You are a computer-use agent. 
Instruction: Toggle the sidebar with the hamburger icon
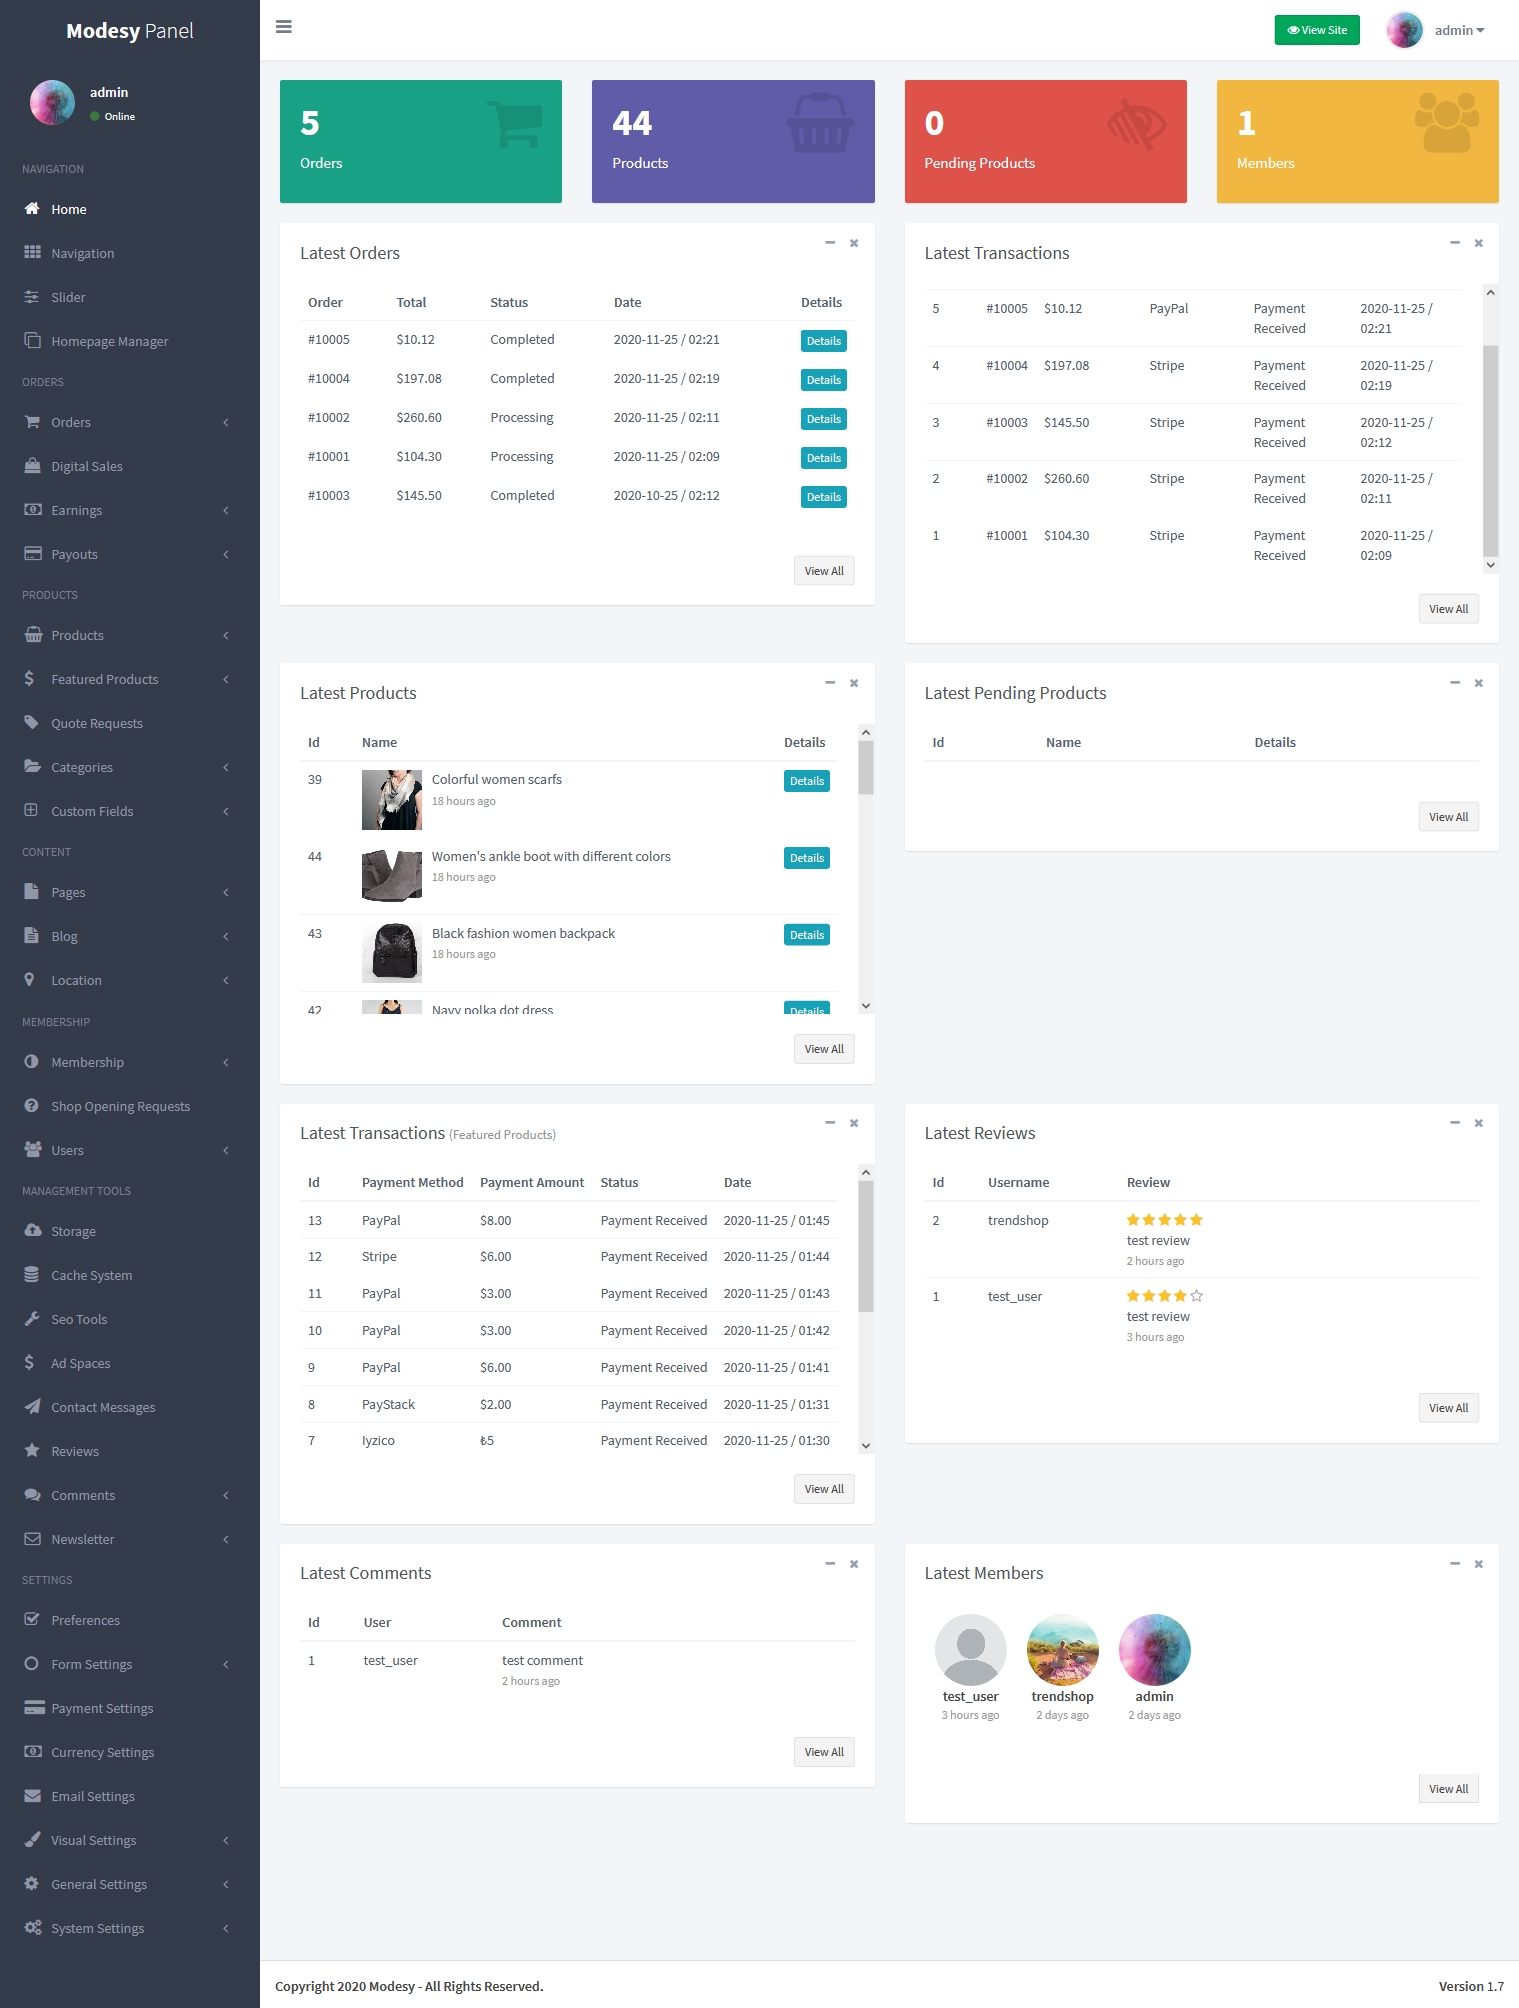click(x=284, y=27)
